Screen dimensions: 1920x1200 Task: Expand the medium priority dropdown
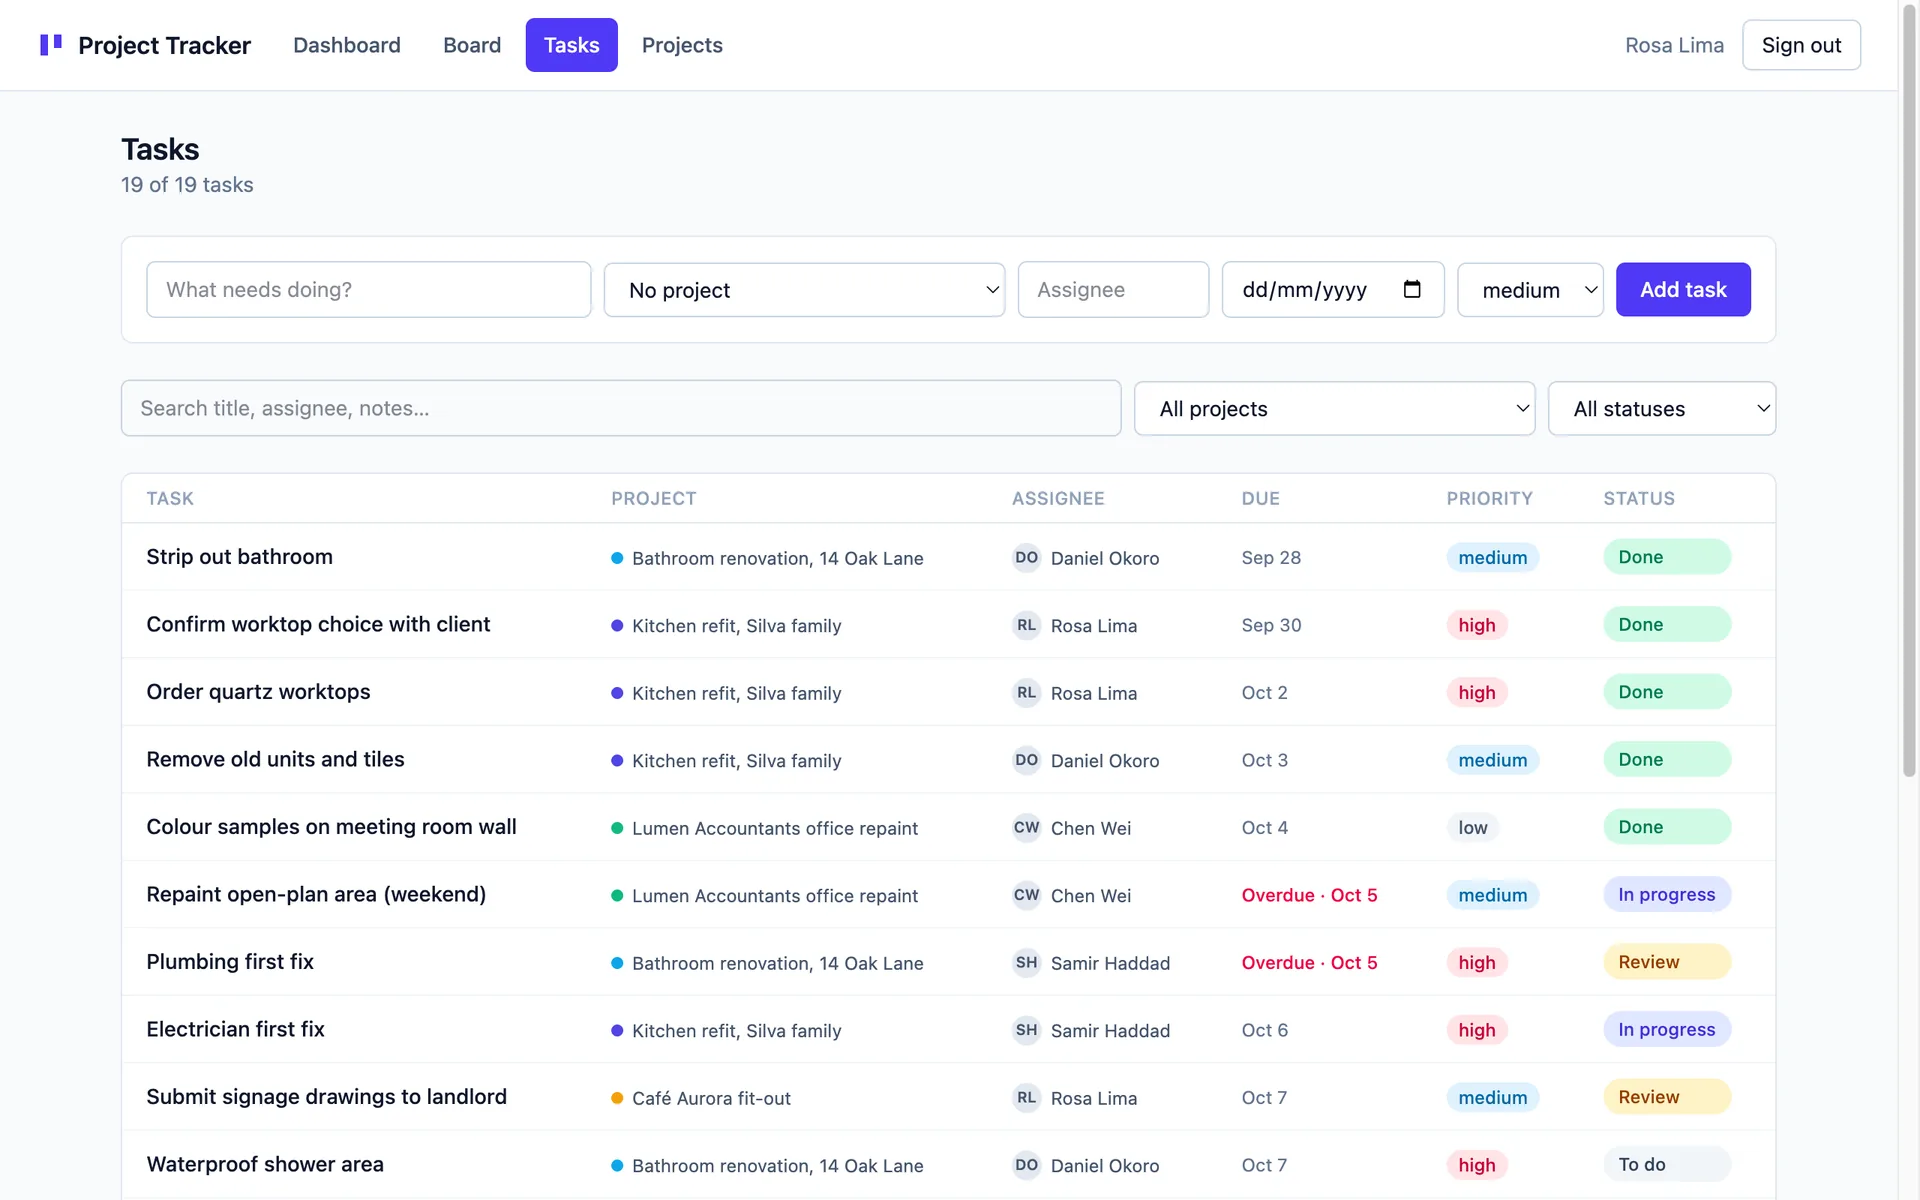coord(1530,290)
